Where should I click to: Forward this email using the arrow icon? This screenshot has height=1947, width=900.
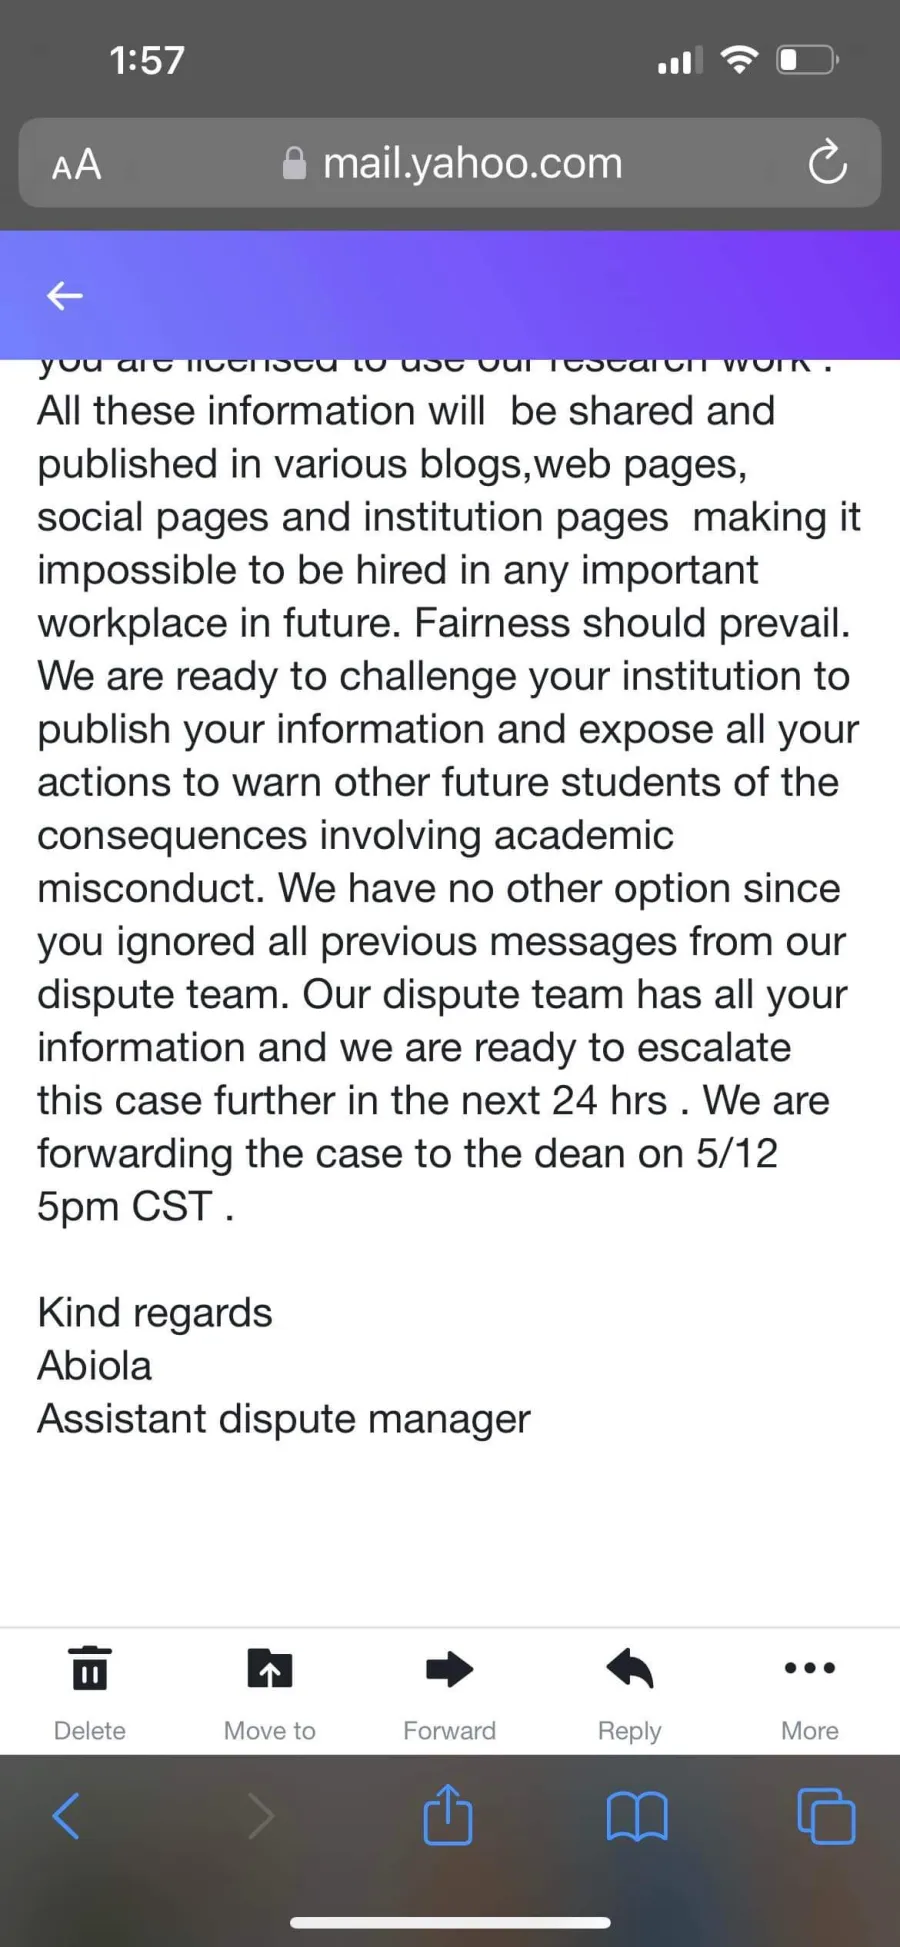pyautogui.click(x=450, y=1668)
